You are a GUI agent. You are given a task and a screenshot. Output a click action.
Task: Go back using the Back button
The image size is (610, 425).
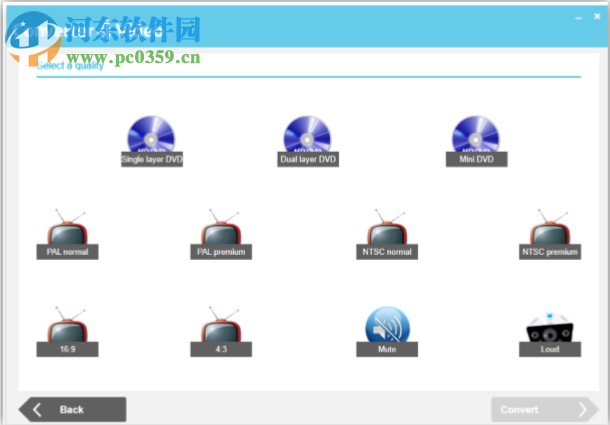(x=72, y=409)
